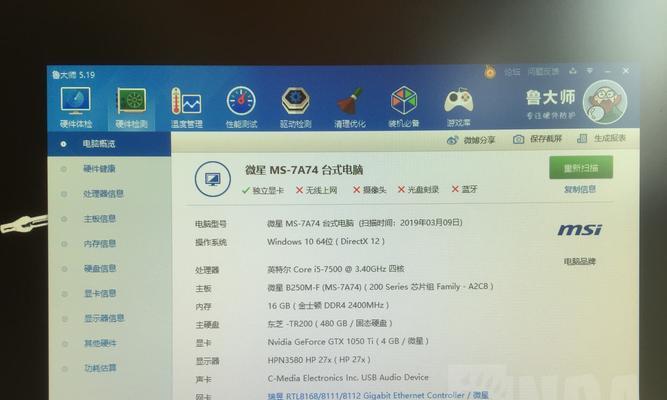Open 温度管理 thermometer icon
The width and height of the screenshot is (667, 400).
(x=186, y=101)
